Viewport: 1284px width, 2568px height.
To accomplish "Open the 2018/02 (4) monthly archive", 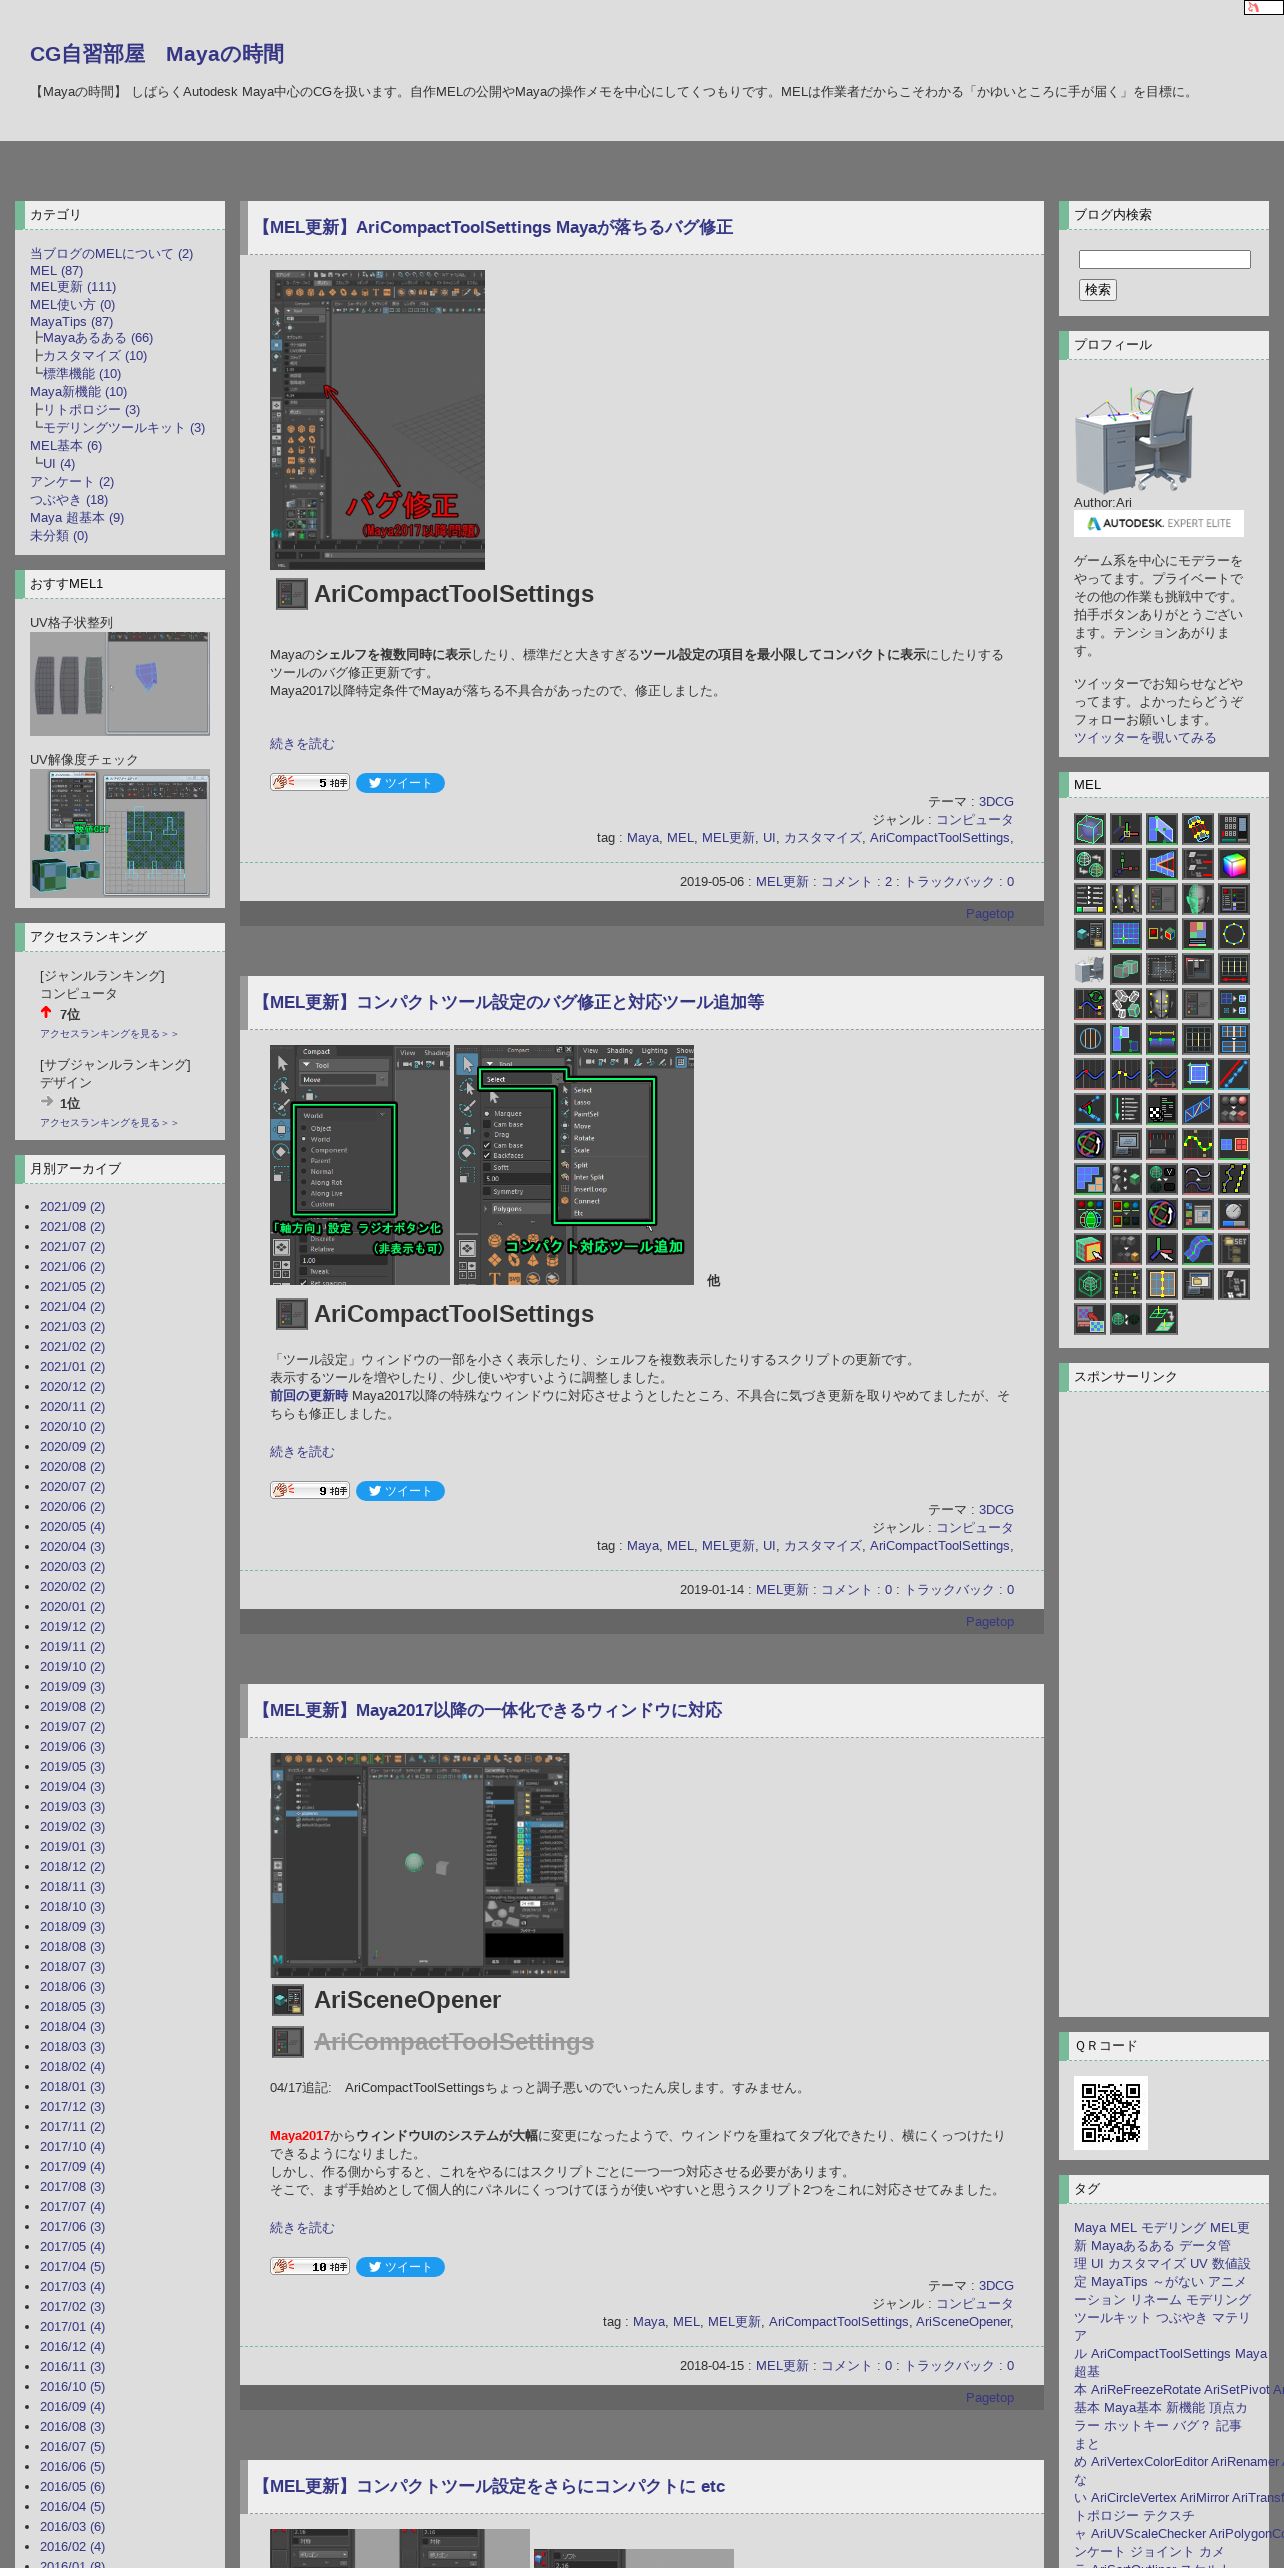I will pyautogui.click(x=72, y=2066).
